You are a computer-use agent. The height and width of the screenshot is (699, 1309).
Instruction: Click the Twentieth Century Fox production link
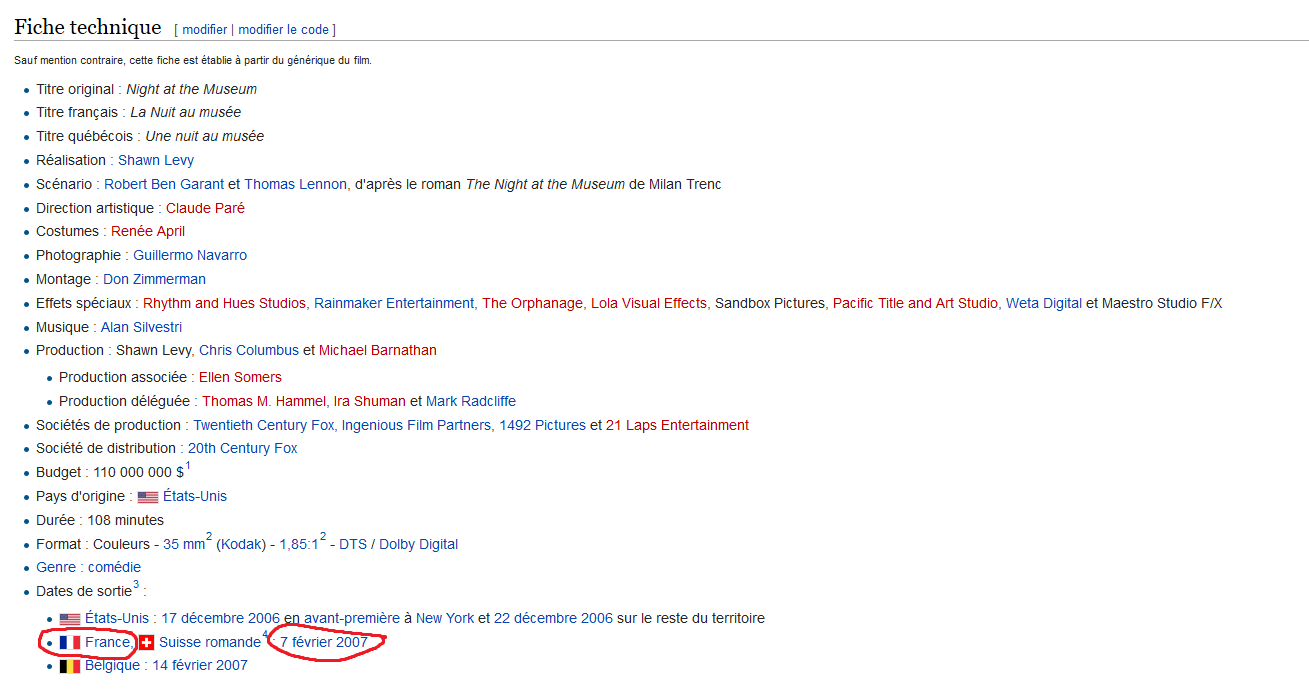point(264,425)
